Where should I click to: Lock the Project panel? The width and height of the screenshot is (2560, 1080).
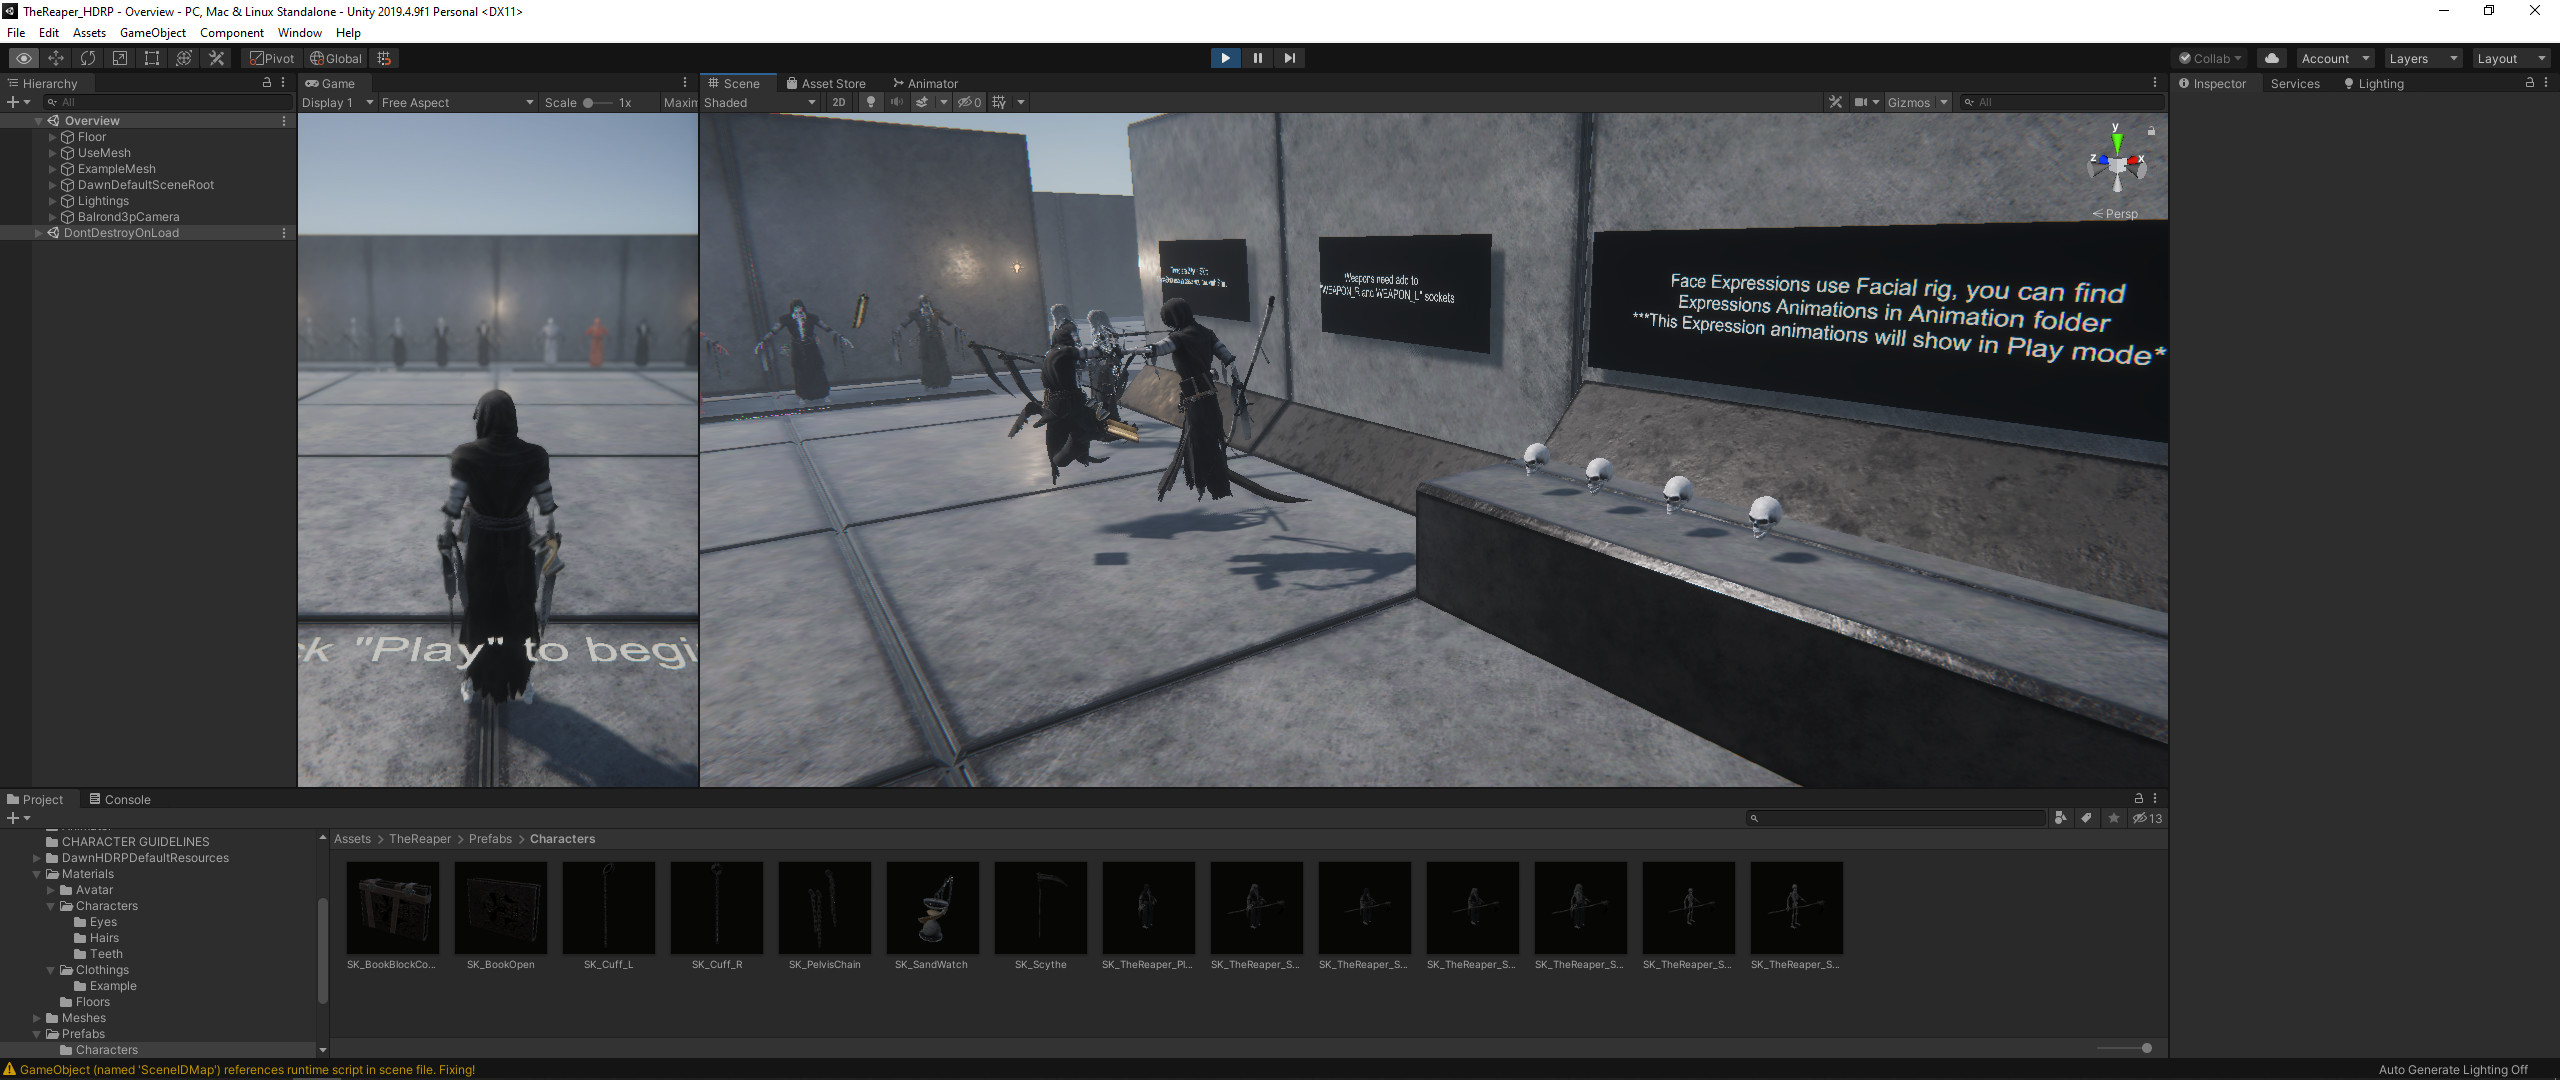(x=2139, y=799)
